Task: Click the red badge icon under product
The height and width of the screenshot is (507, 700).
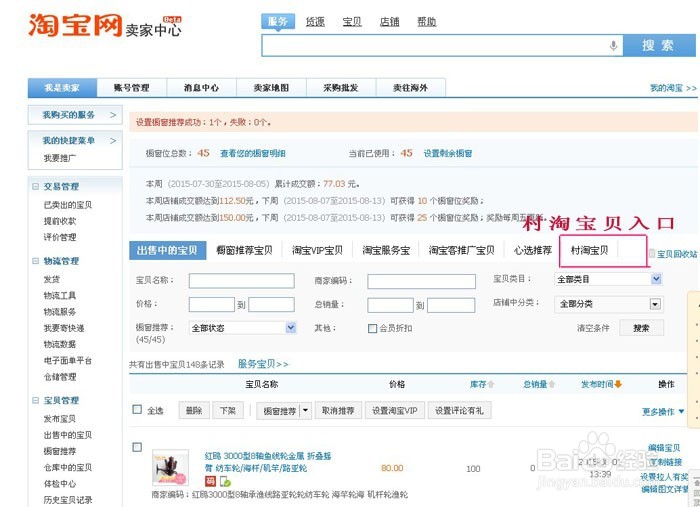Action: point(210,481)
